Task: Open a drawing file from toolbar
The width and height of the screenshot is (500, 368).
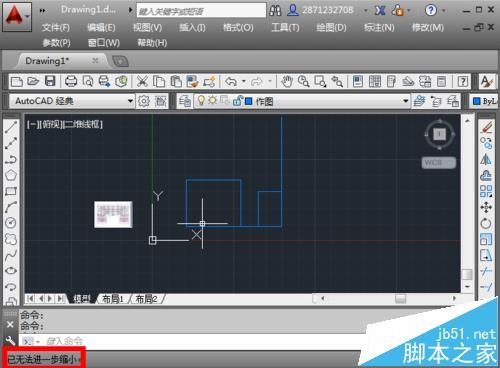Action: coord(33,81)
